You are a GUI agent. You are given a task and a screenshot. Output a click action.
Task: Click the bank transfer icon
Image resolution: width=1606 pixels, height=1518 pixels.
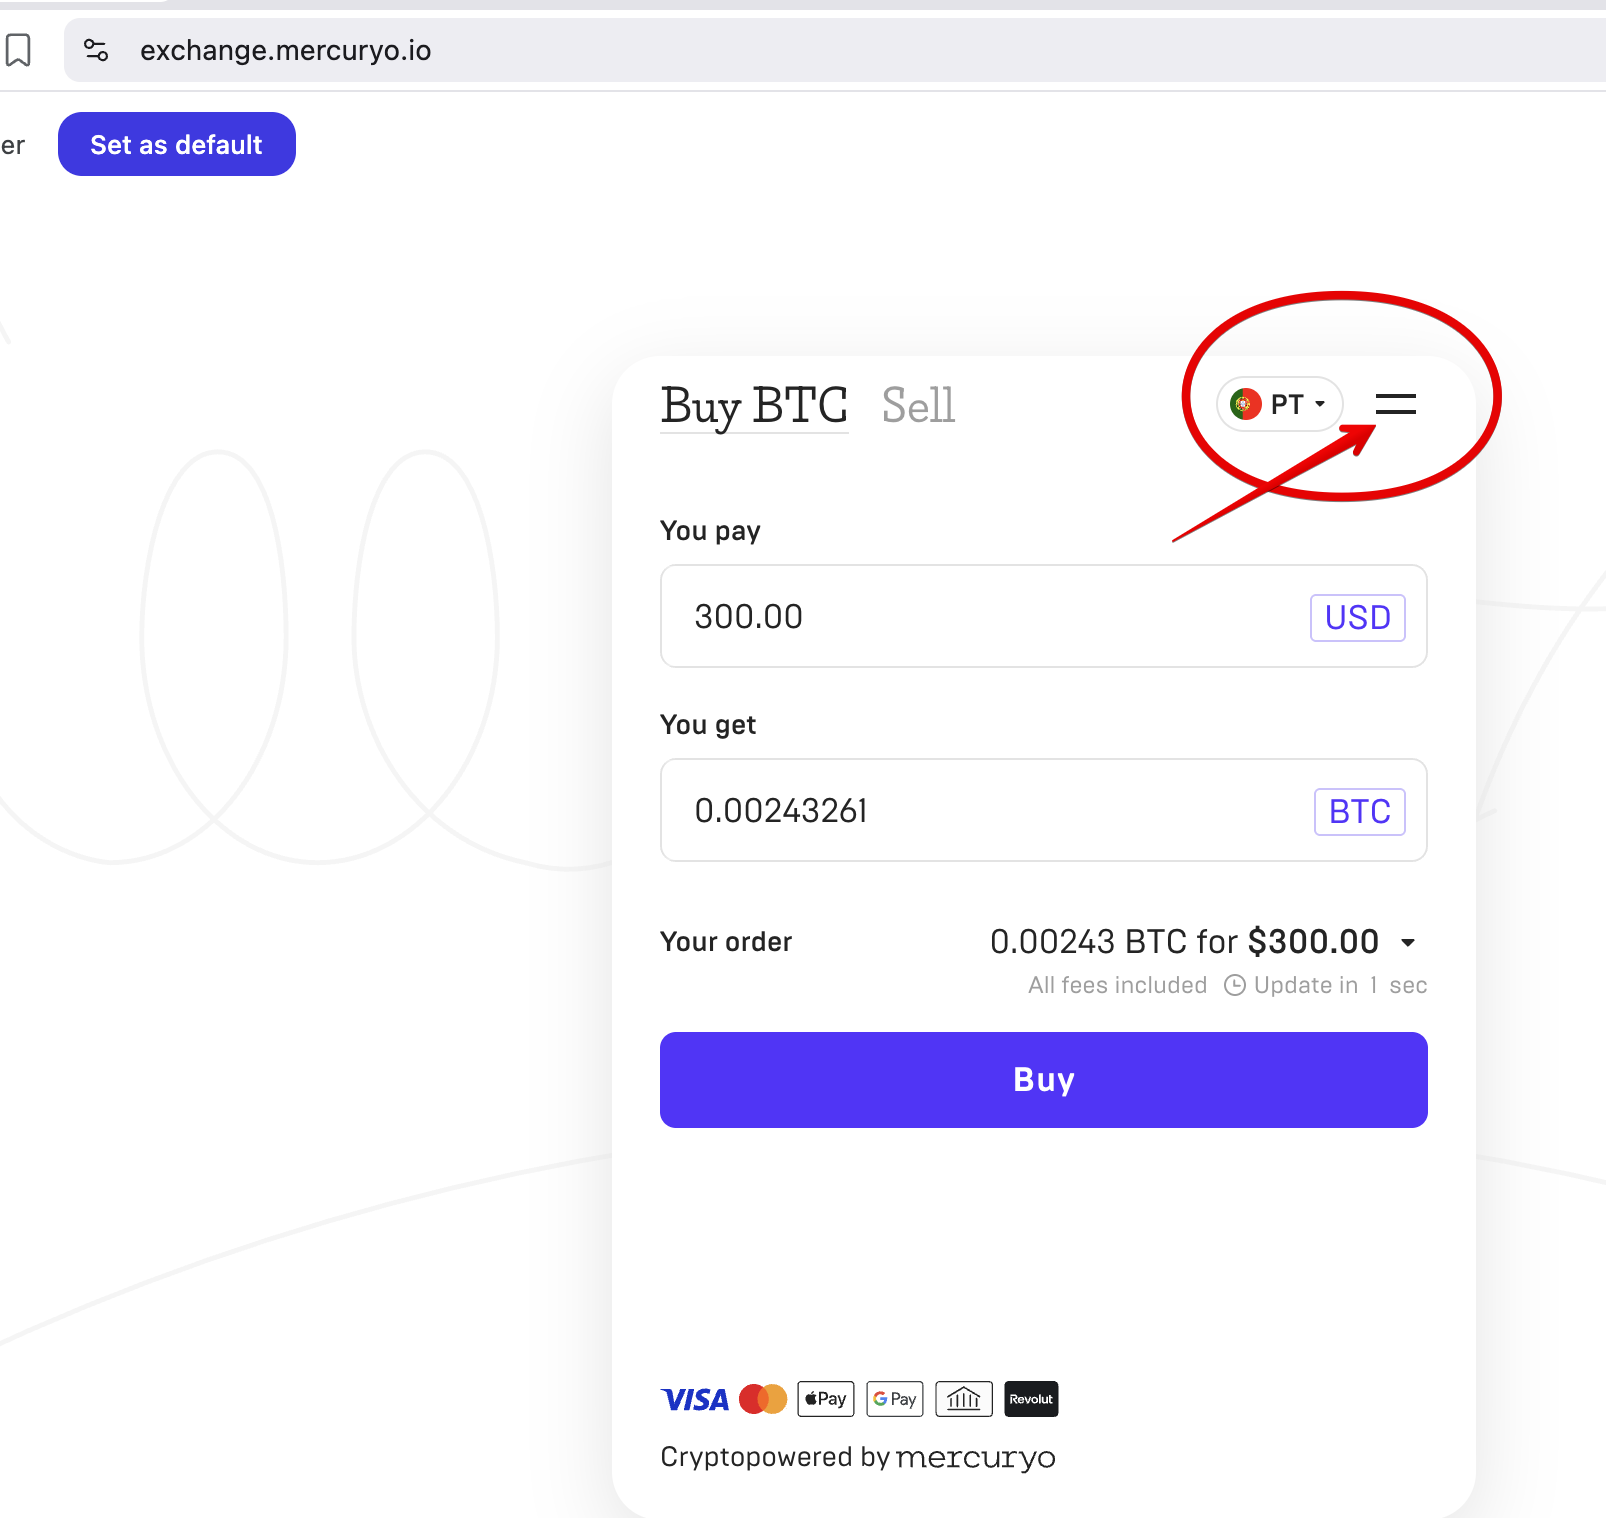(964, 1399)
